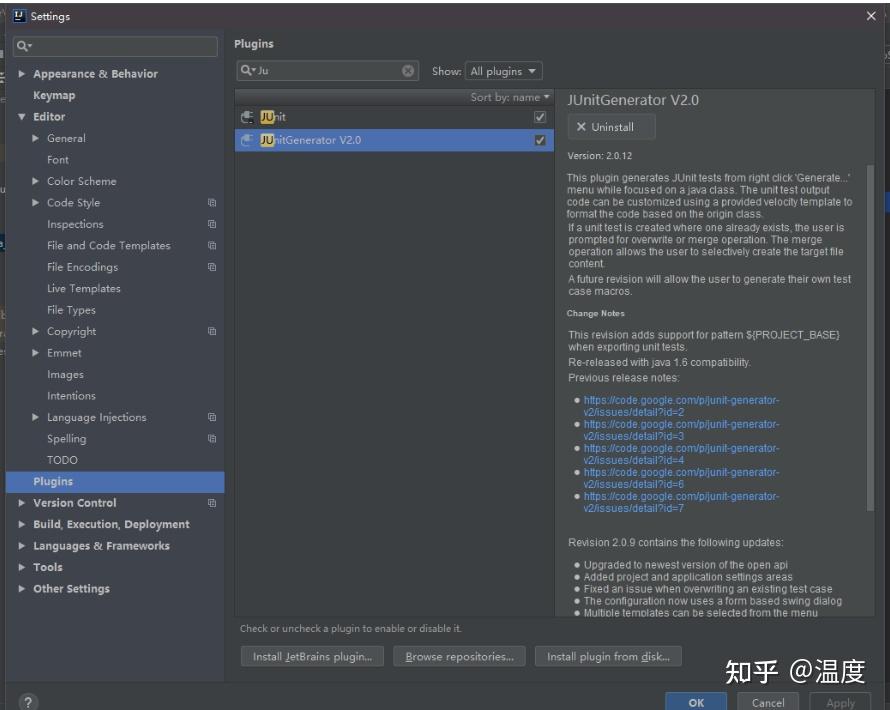Viewport: 890px width, 710px height.
Task: Click the Browse repositories button
Action: pyautogui.click(x=459, y=655)
